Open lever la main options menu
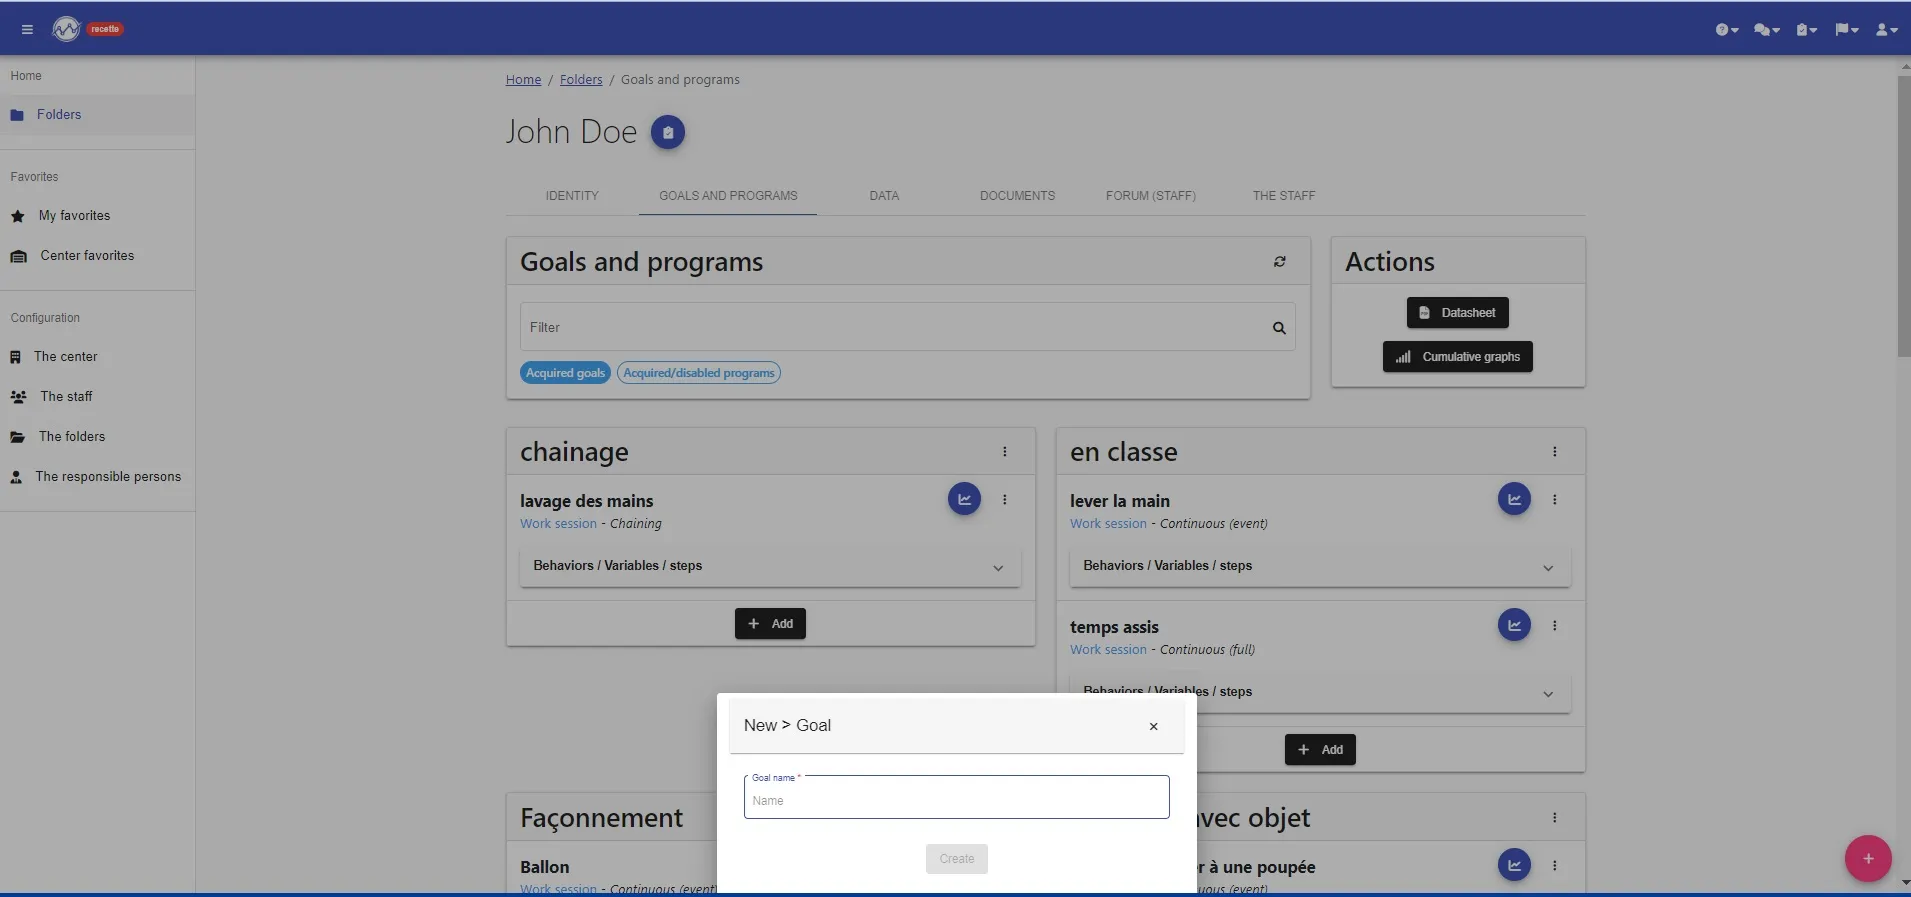The width and height of the screenshot is (1911, 897). point(1555,500)
